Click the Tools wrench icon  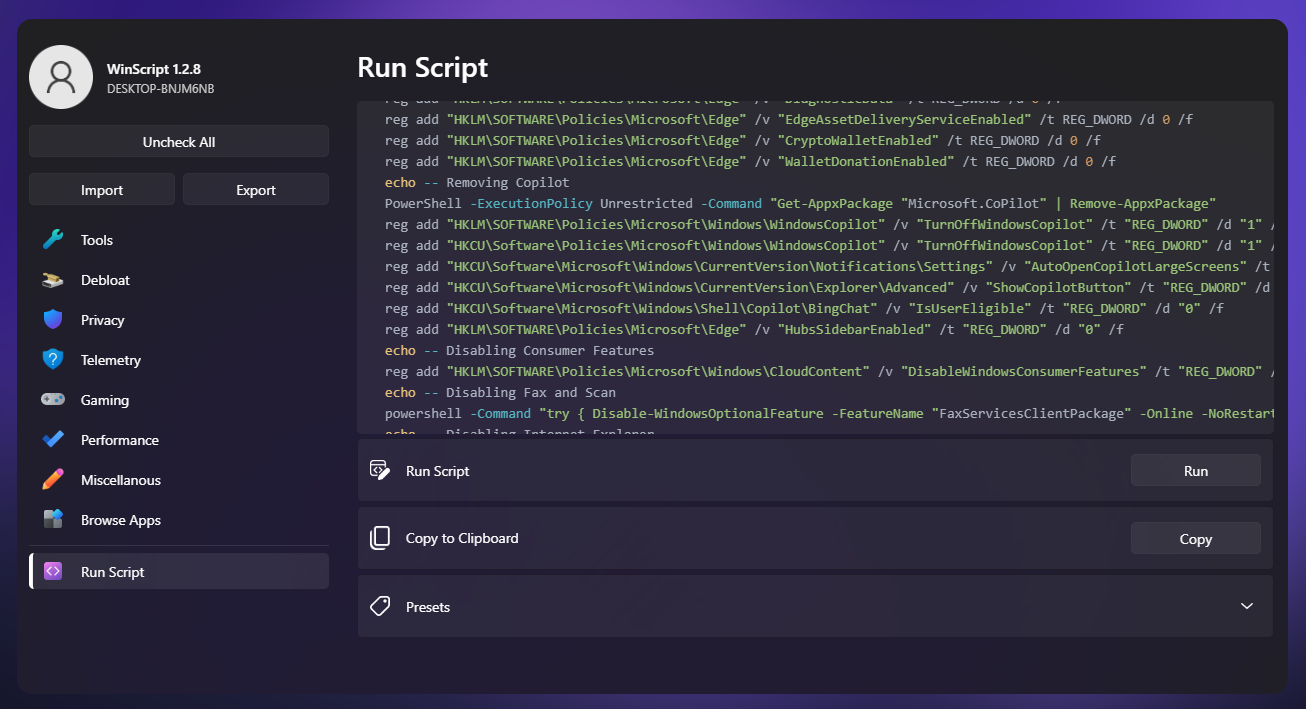(53, 240)
